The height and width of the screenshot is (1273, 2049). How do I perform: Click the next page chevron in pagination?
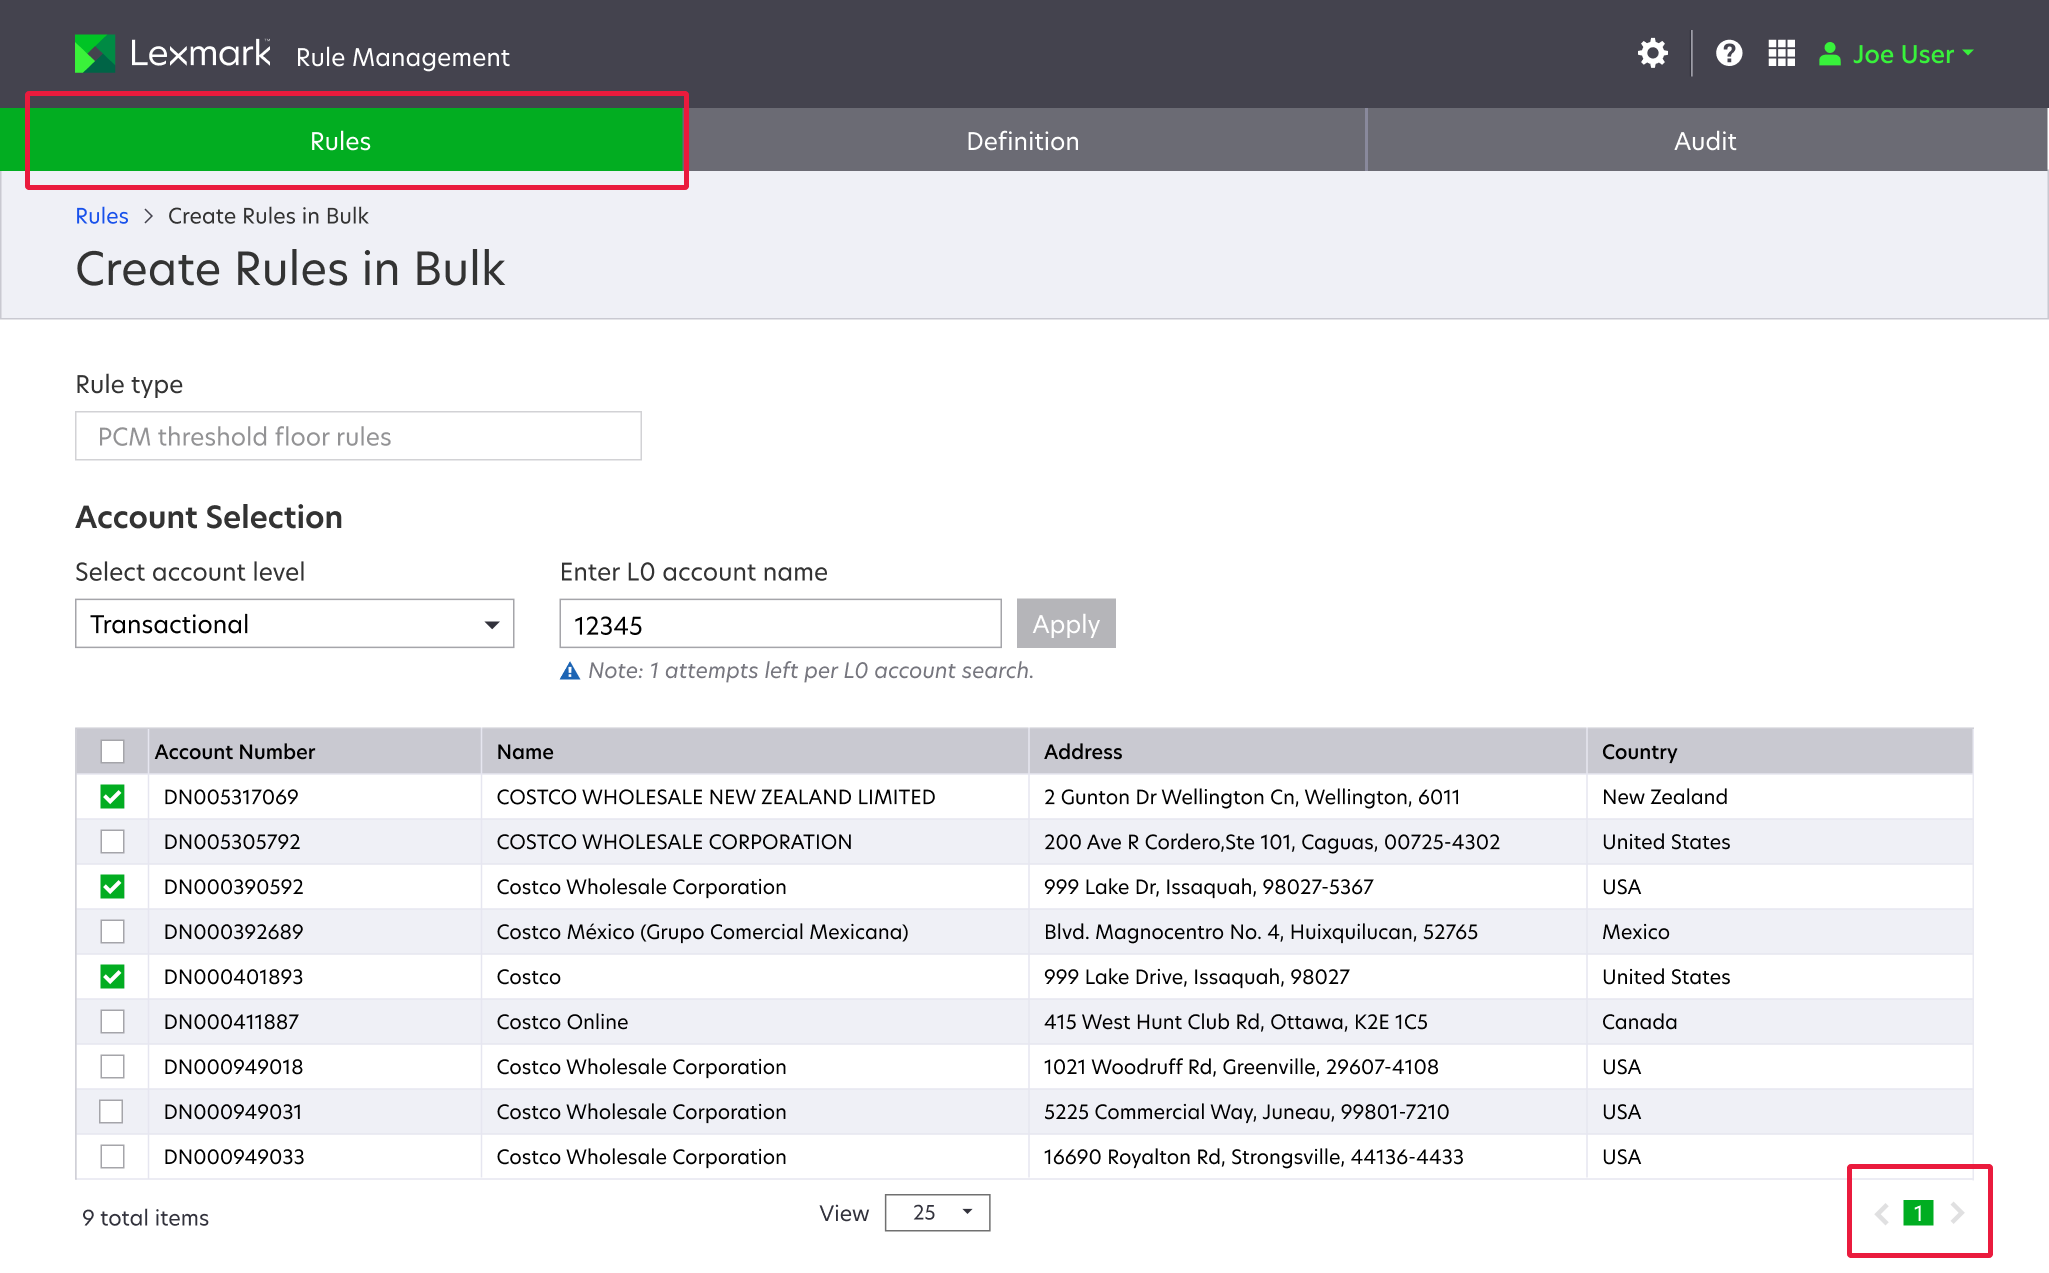coord(1958,1212)
